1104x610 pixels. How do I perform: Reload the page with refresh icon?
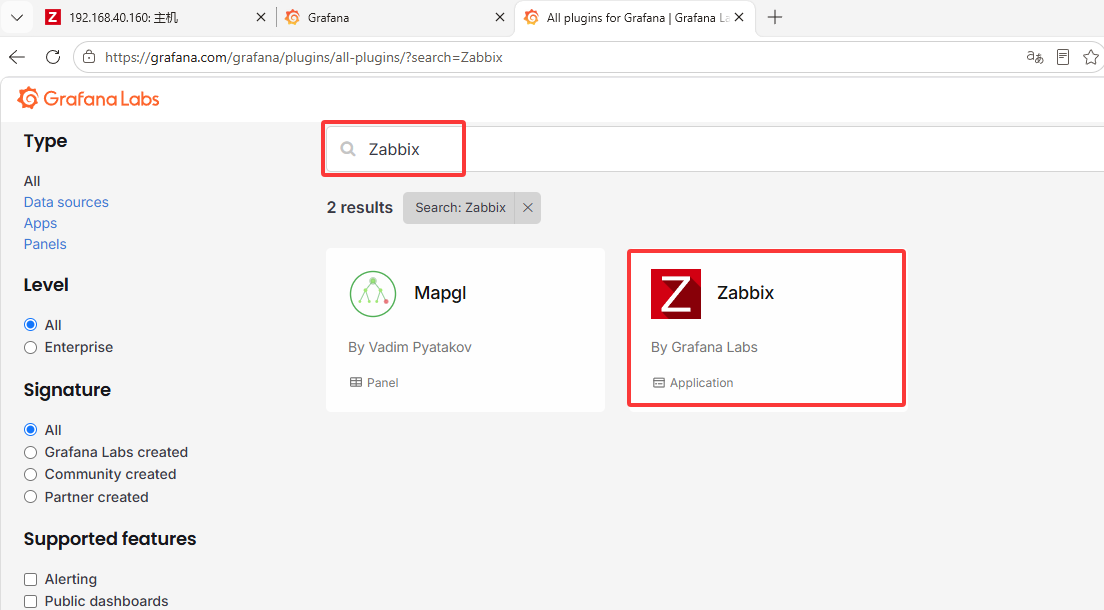click(53, 57)
